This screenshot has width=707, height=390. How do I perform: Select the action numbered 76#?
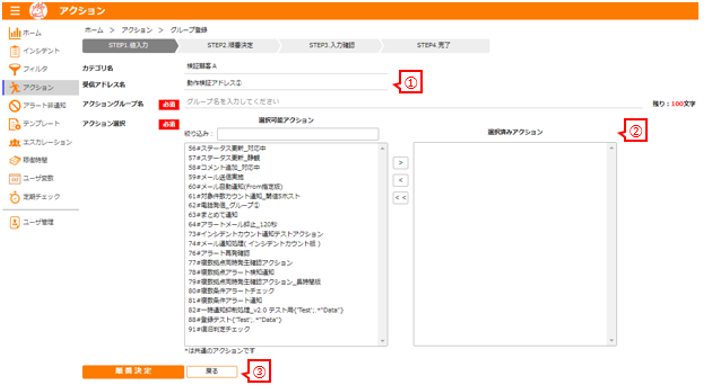coord(219,253)
